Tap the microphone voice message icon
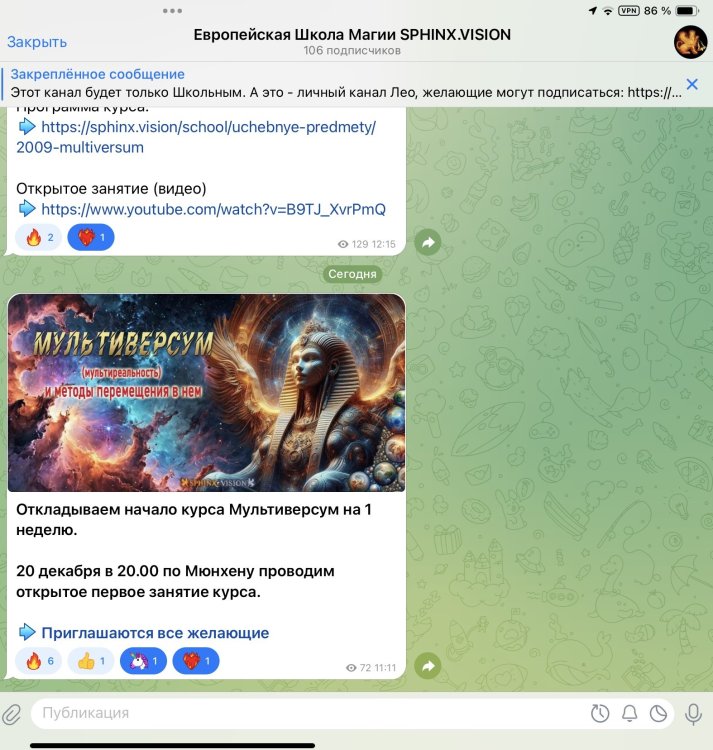 pyautogui.click(x=693, y=713)
